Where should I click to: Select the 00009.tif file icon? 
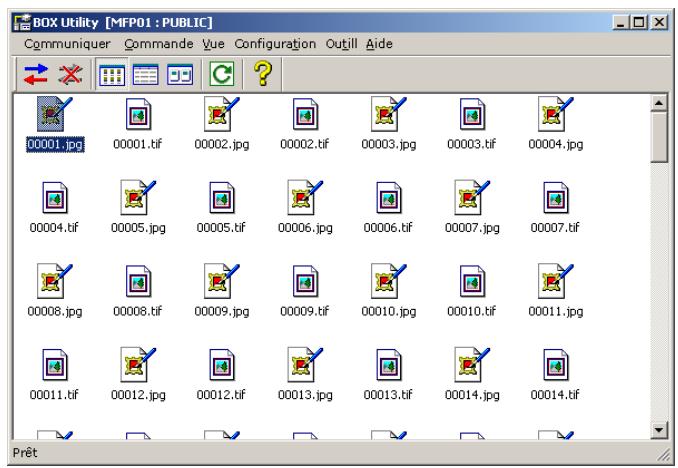tap(305, 281)
